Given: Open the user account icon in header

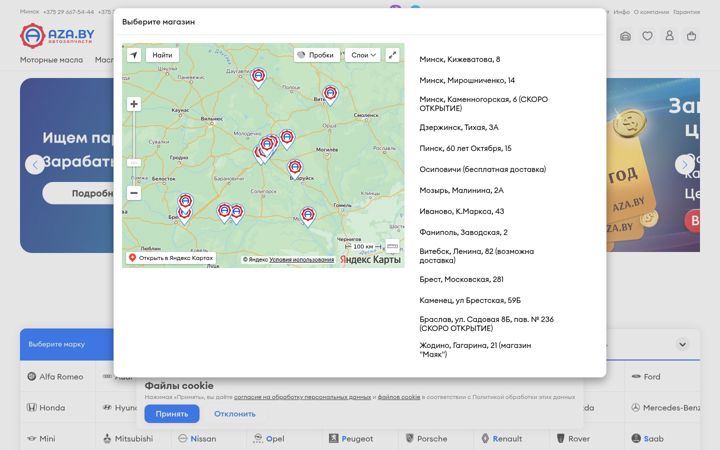Looking at the screenshot, I should point(669,36).
